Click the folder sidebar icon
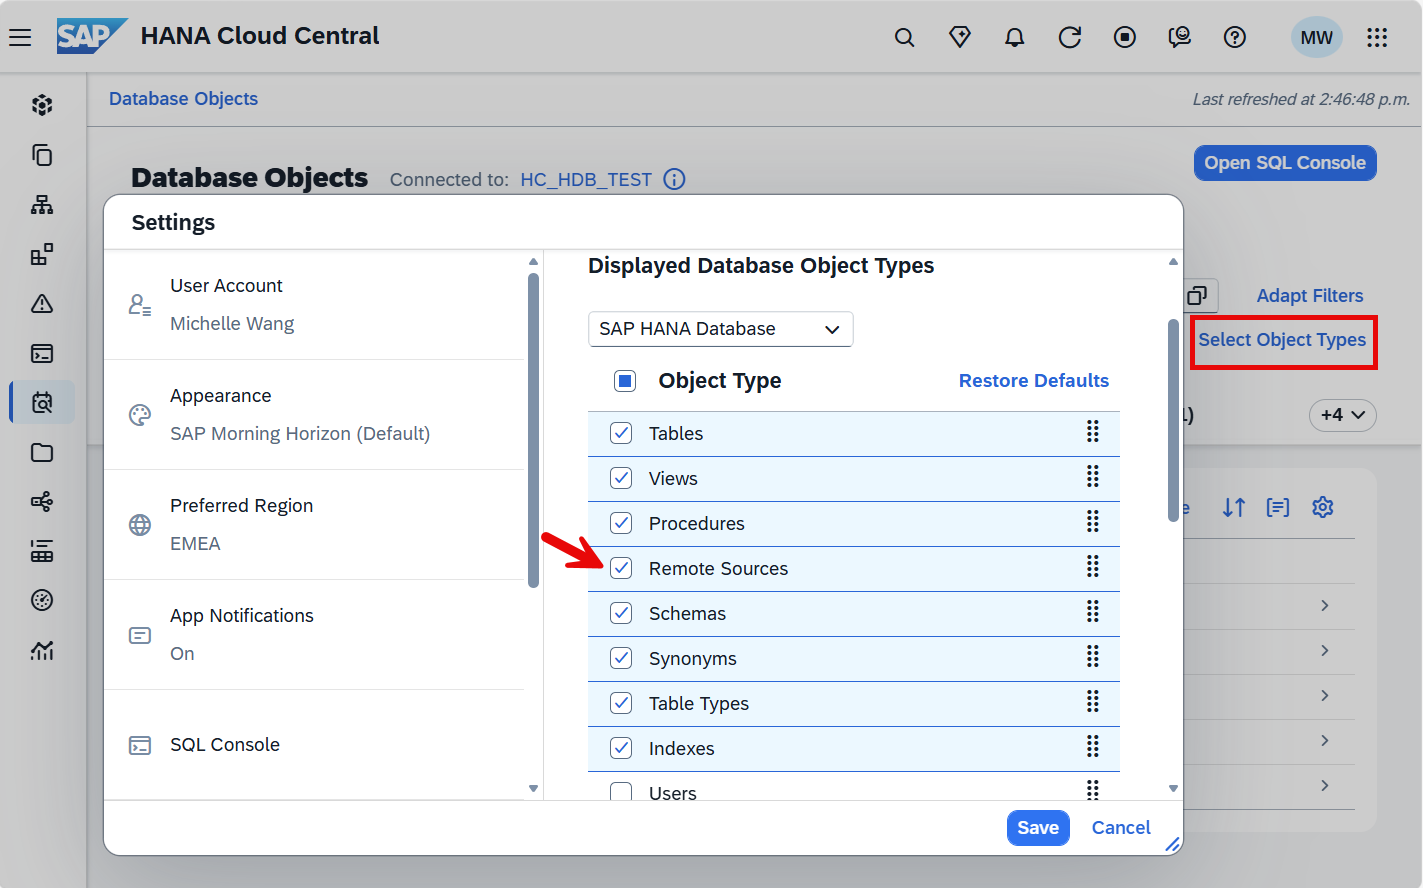The height and width of the screenshot is (888, 1423). click(x=42, y=453)
